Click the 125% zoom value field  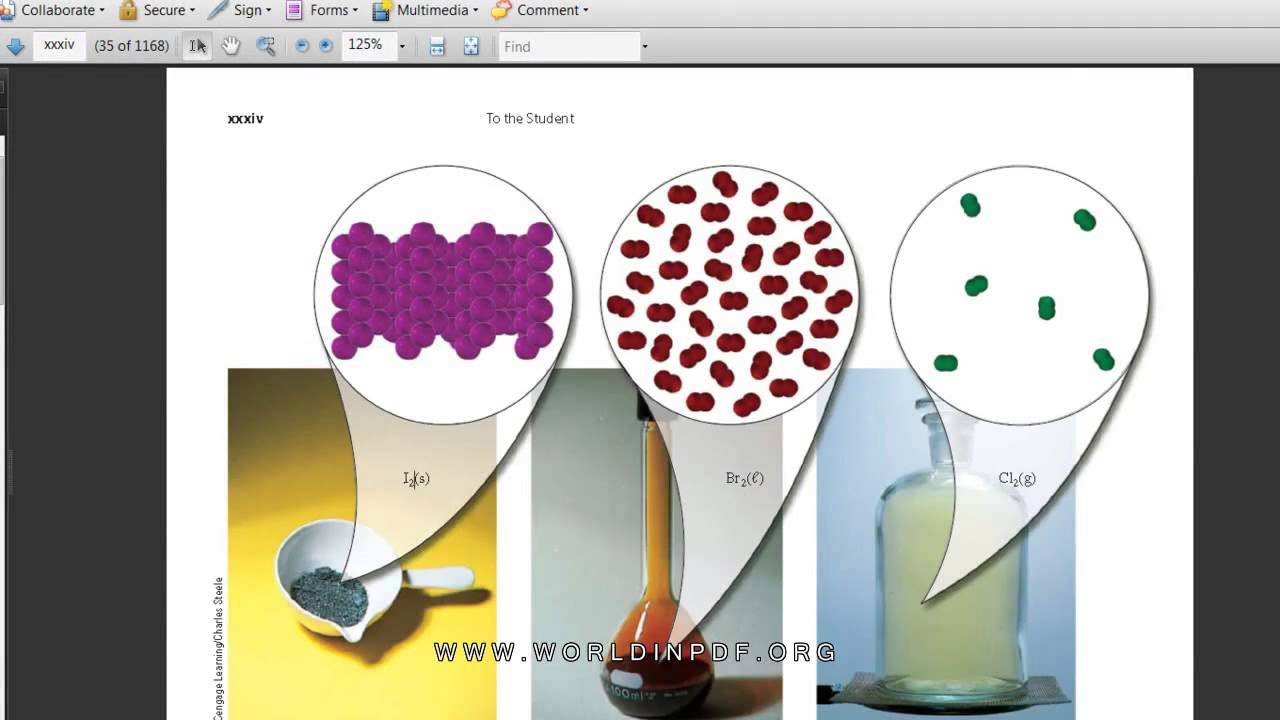click(x=368, y=46)
